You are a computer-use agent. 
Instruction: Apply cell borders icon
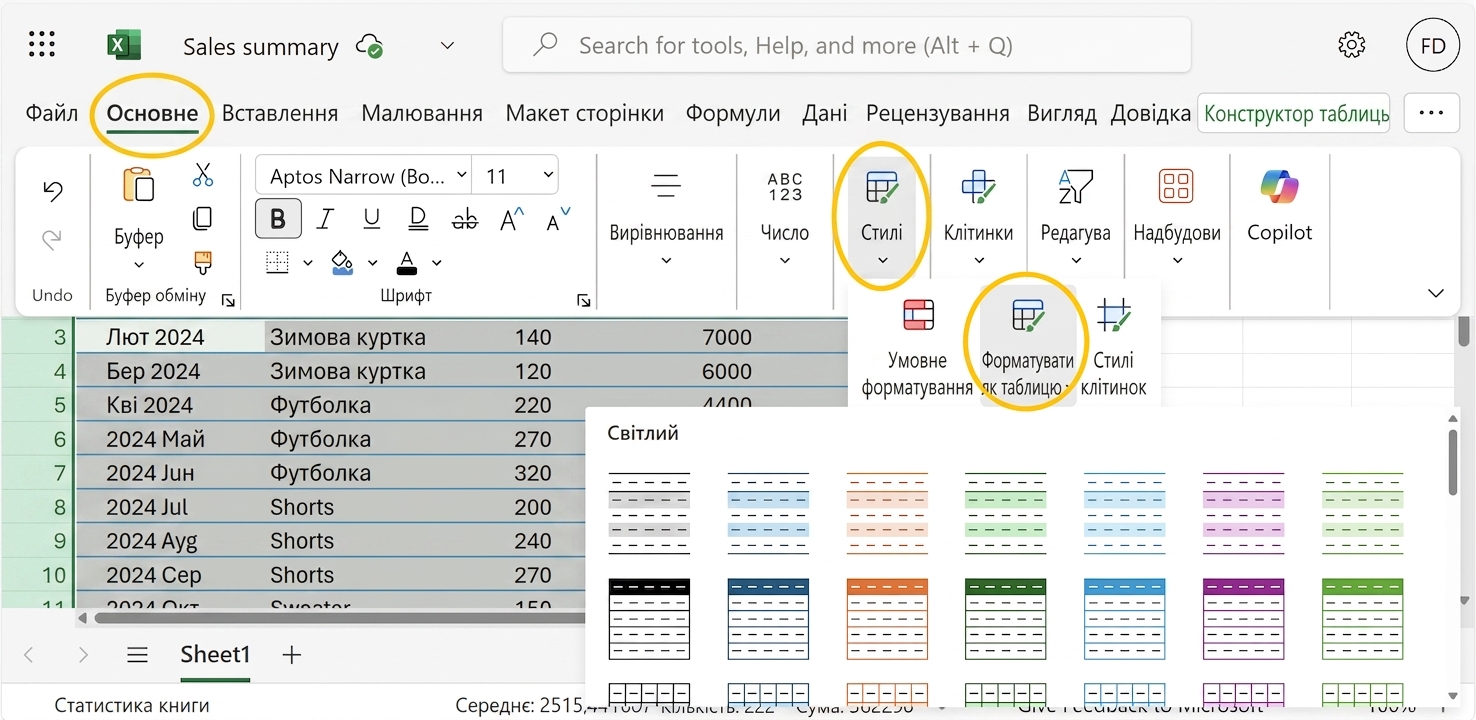point(278,263)
